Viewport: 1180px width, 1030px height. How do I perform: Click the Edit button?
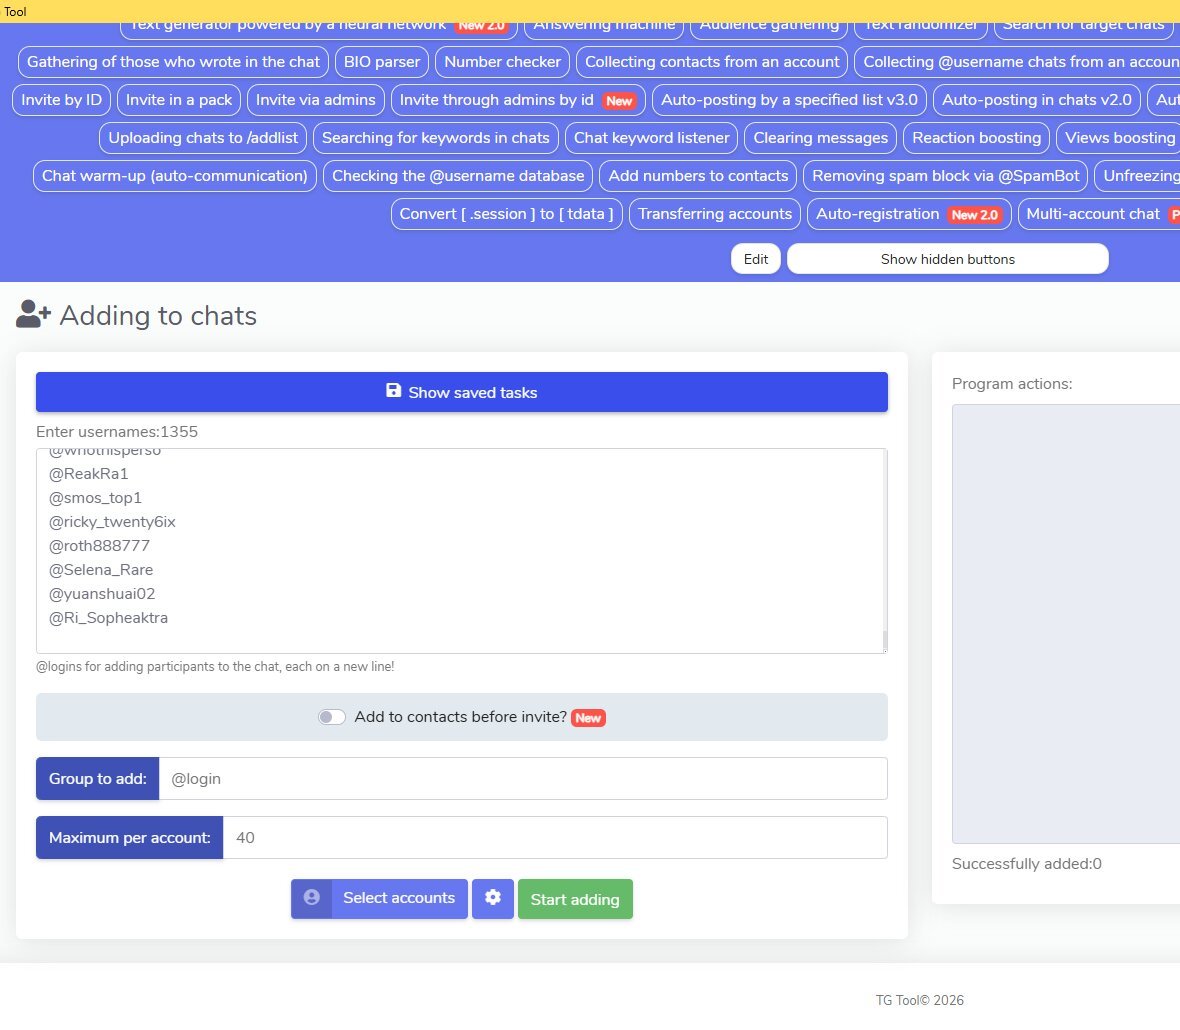coord(756,259)
